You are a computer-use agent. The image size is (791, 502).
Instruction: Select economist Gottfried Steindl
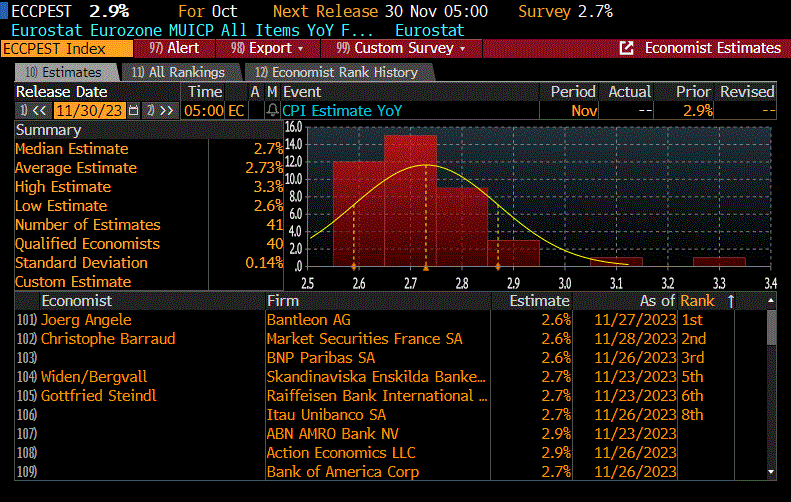(x=99, y=396)
